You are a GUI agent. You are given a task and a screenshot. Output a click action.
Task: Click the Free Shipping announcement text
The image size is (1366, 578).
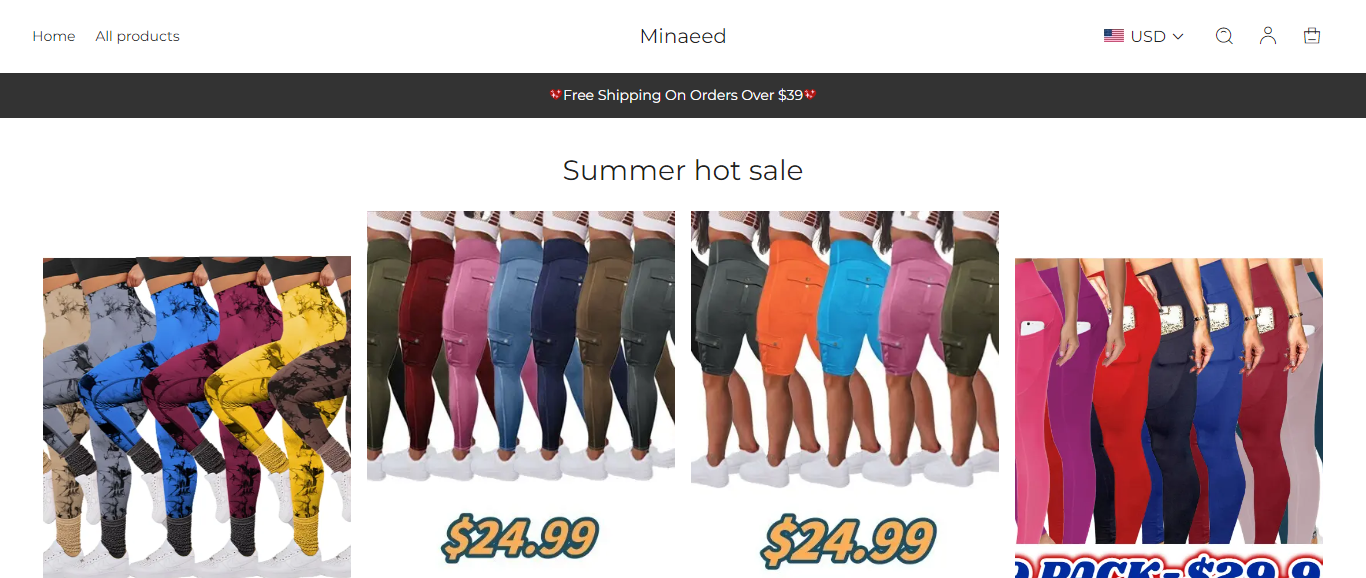point(683,95)
